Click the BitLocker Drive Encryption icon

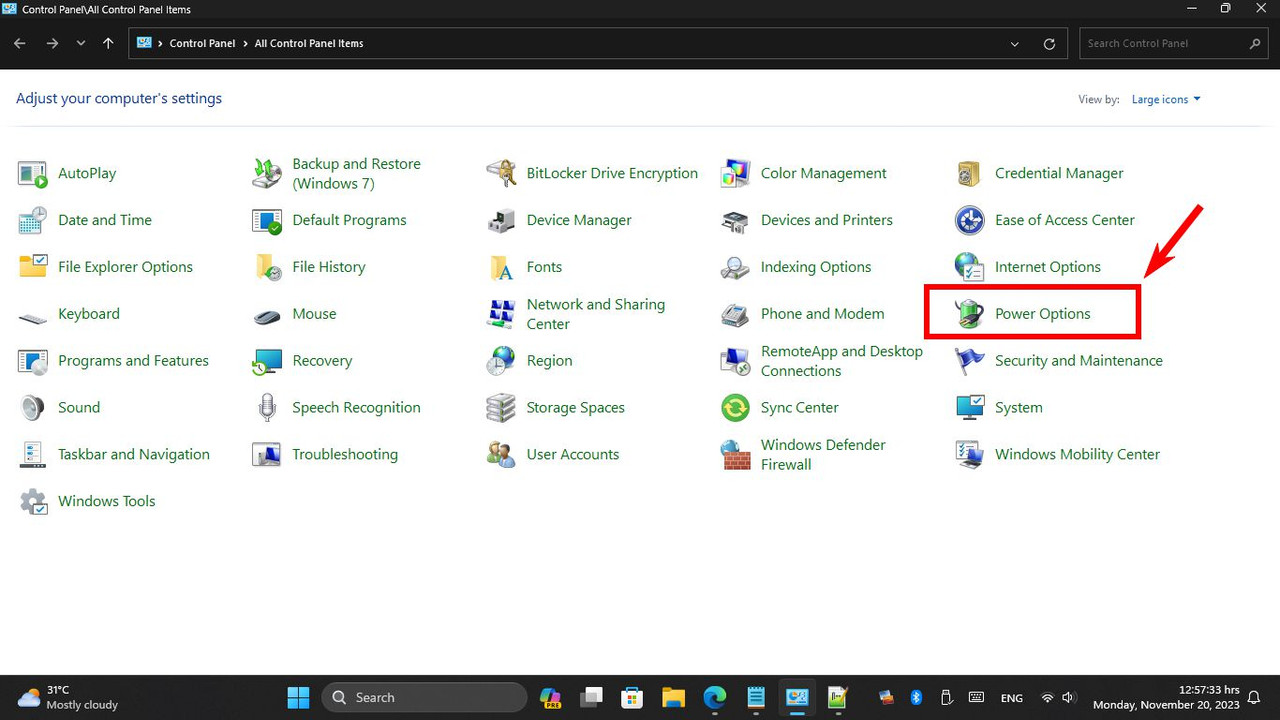click(501, 174)
